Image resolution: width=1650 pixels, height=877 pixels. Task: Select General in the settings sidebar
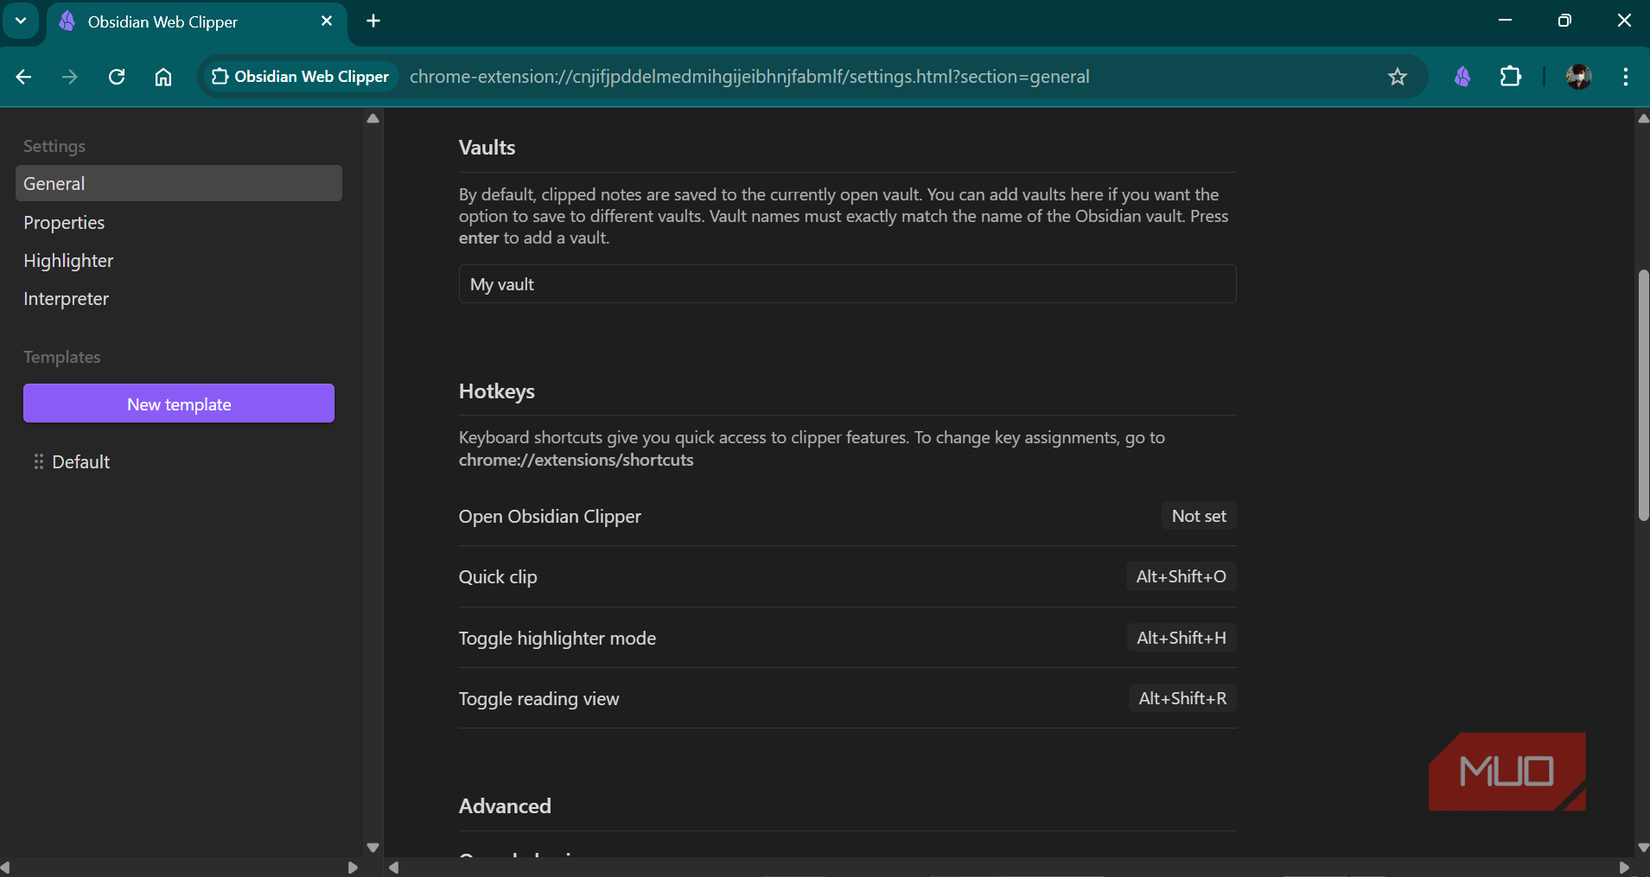tap(179, 183)
